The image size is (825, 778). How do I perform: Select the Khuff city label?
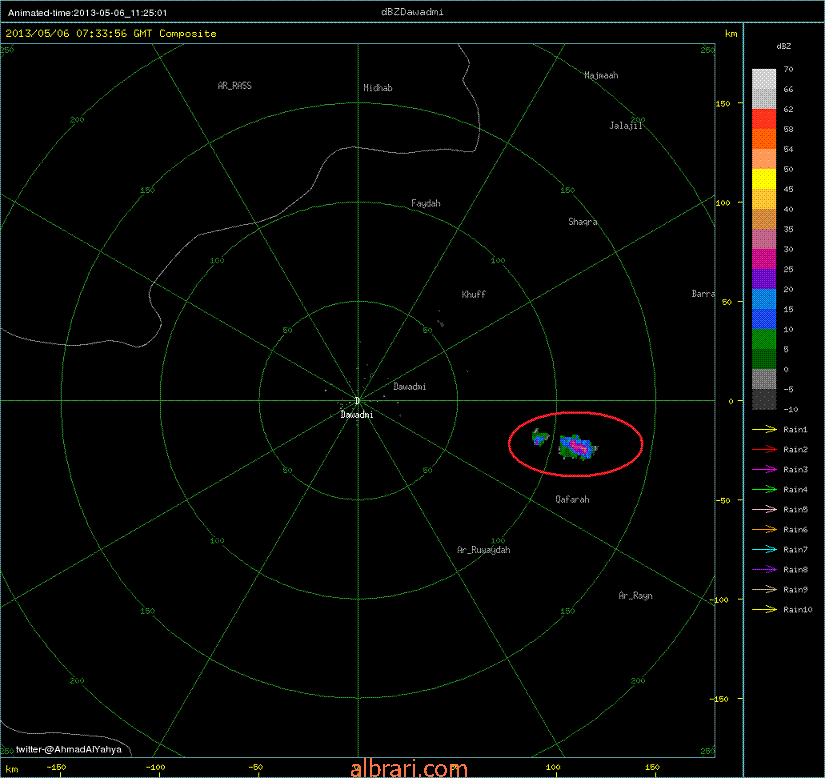[474, 294]
